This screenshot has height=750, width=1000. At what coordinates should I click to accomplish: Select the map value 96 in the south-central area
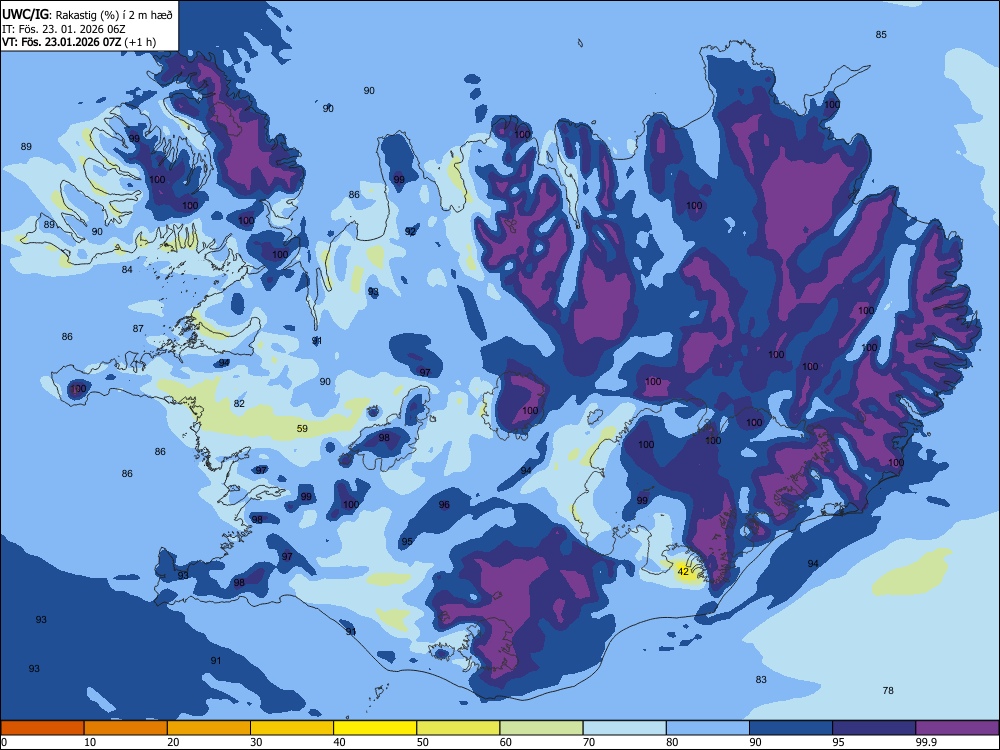445,505
